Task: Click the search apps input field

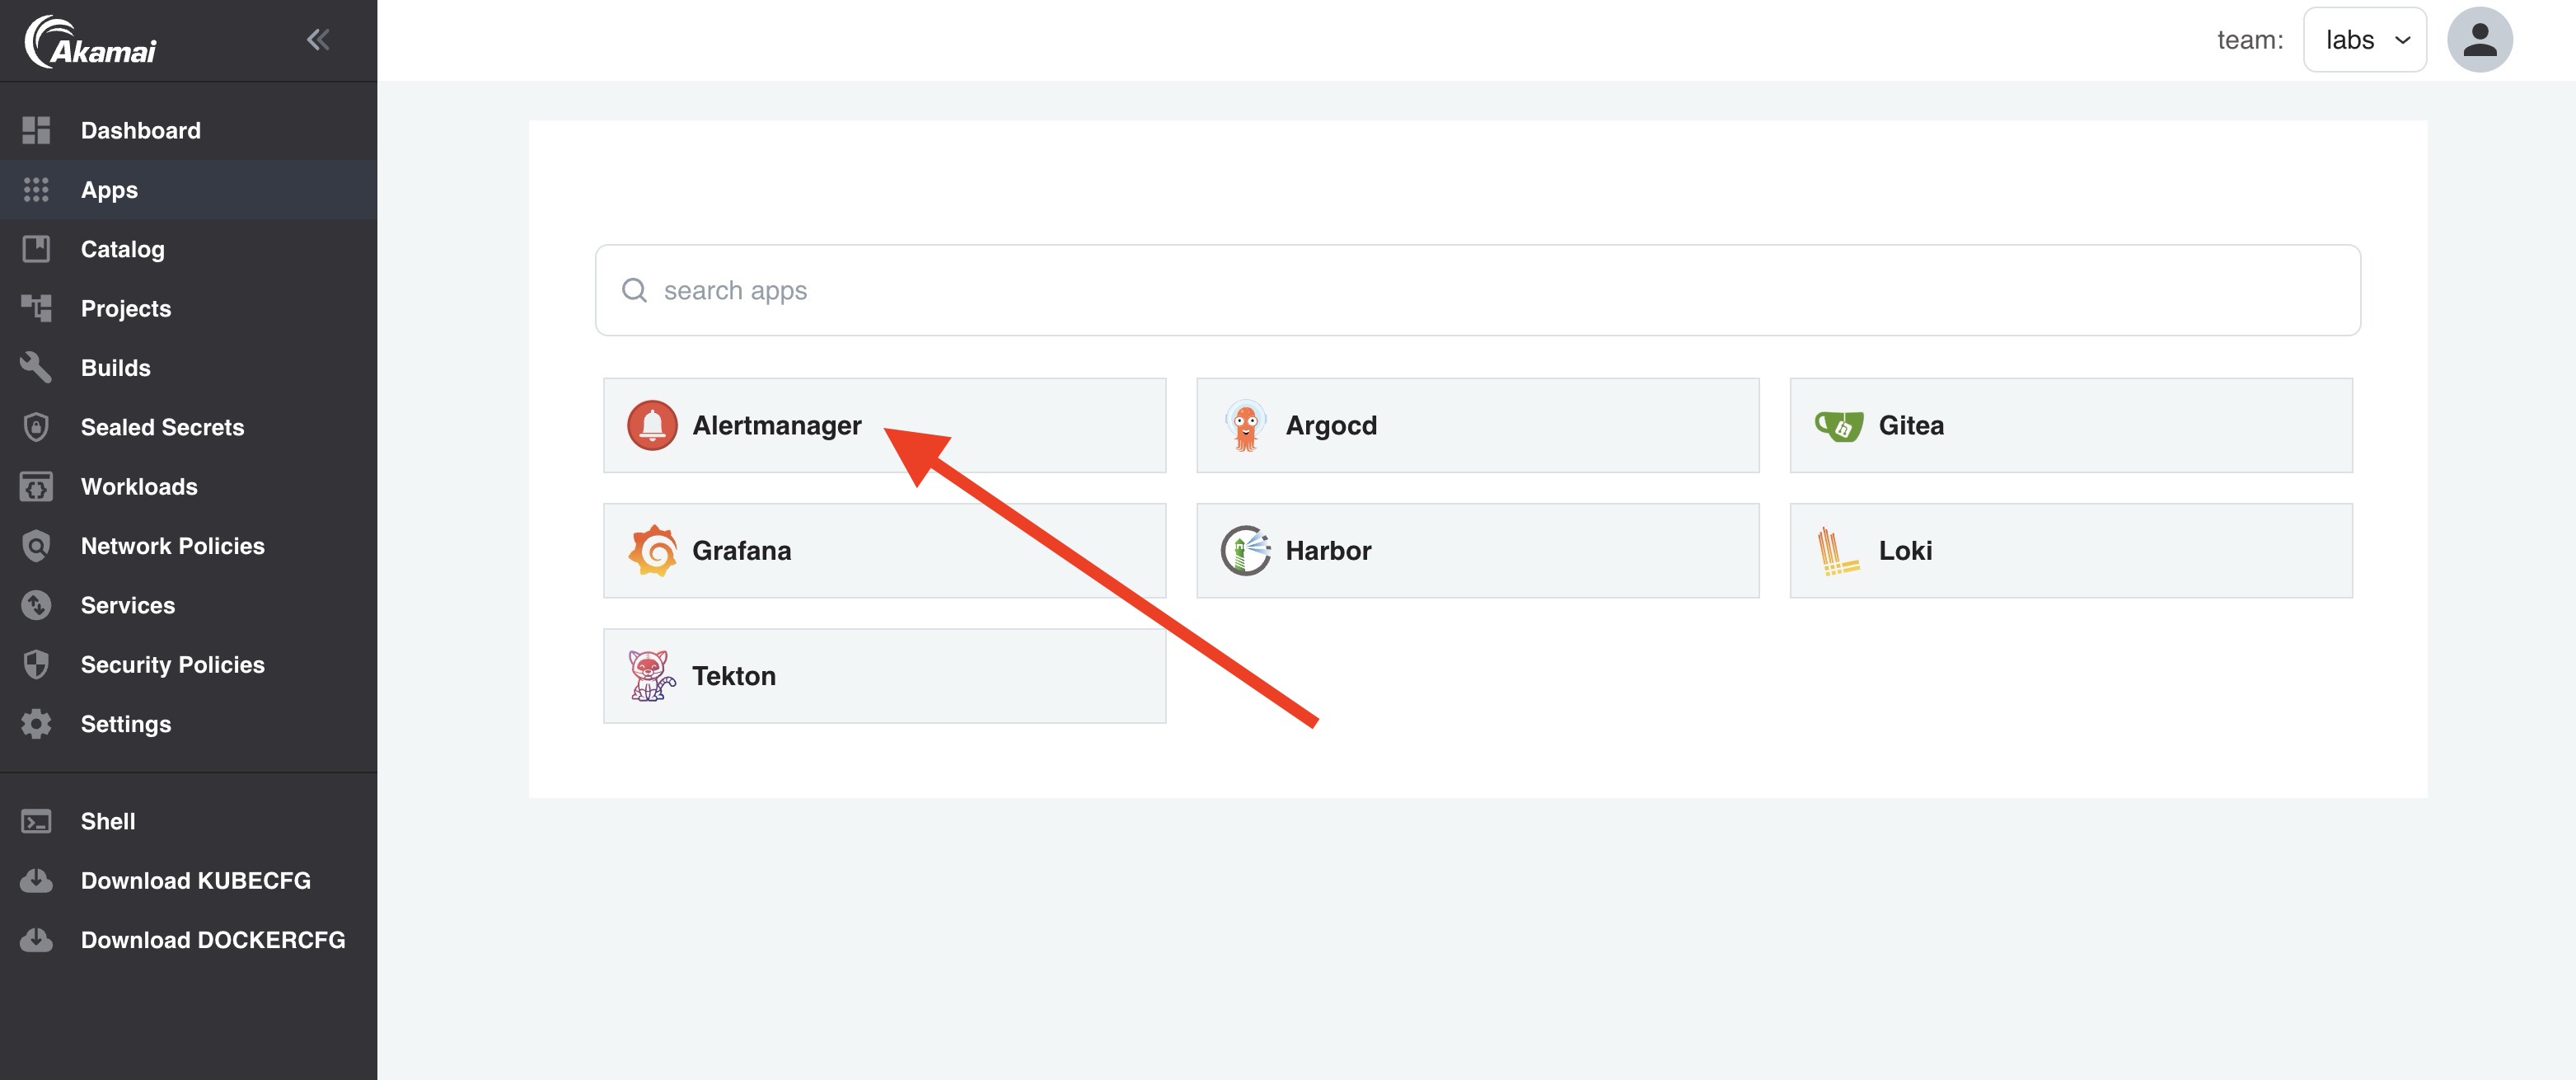Action: pos(1477,290)
